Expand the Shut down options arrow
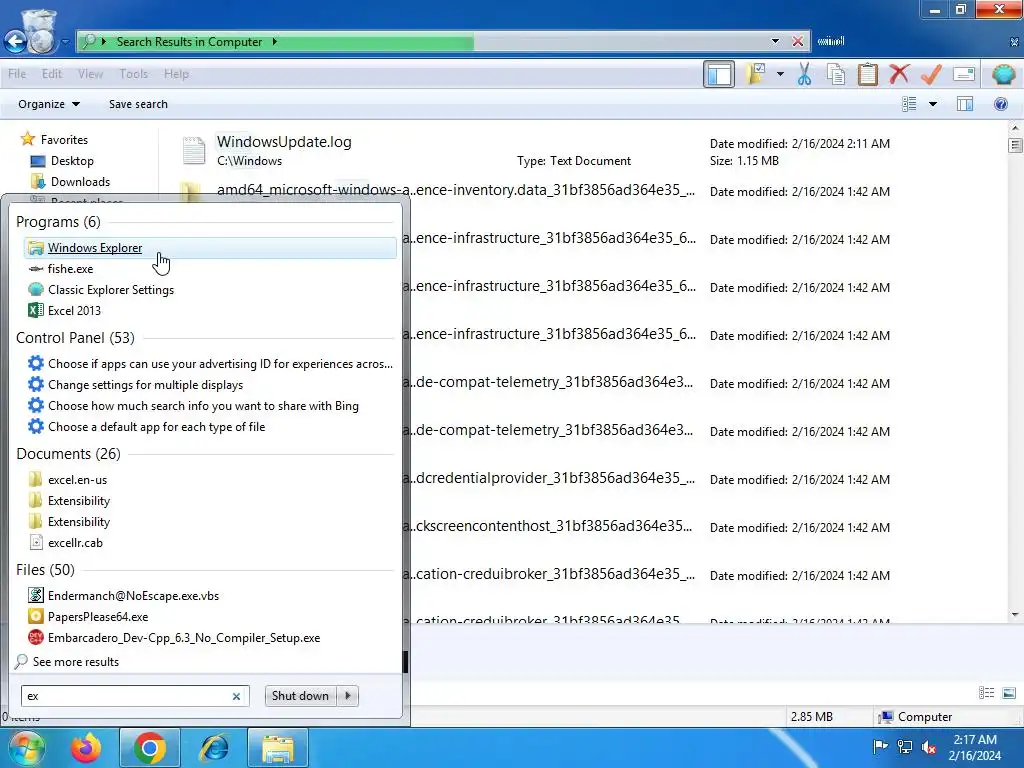 (x=348, y=696)
